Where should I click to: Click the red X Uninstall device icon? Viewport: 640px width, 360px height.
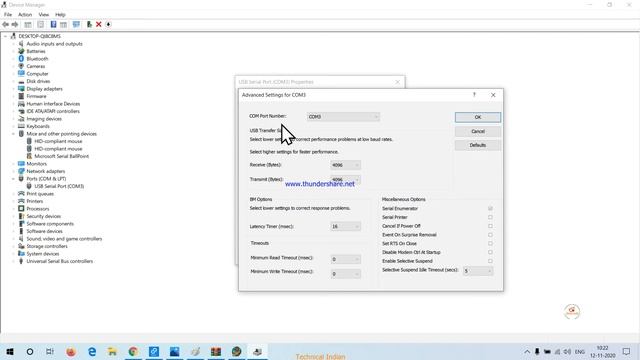pos(99,24)
